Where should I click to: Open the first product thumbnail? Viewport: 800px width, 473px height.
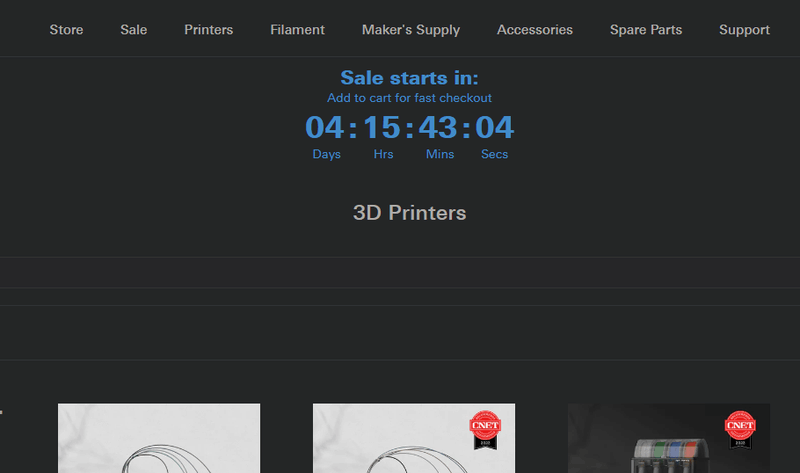click(159, 438)
